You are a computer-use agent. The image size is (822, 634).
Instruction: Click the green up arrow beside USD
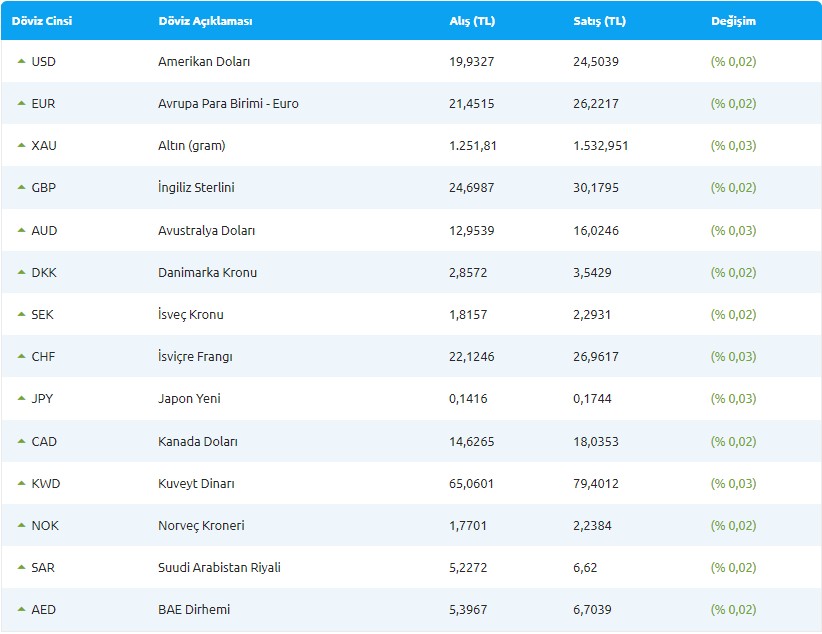click(x=21, y=61)
